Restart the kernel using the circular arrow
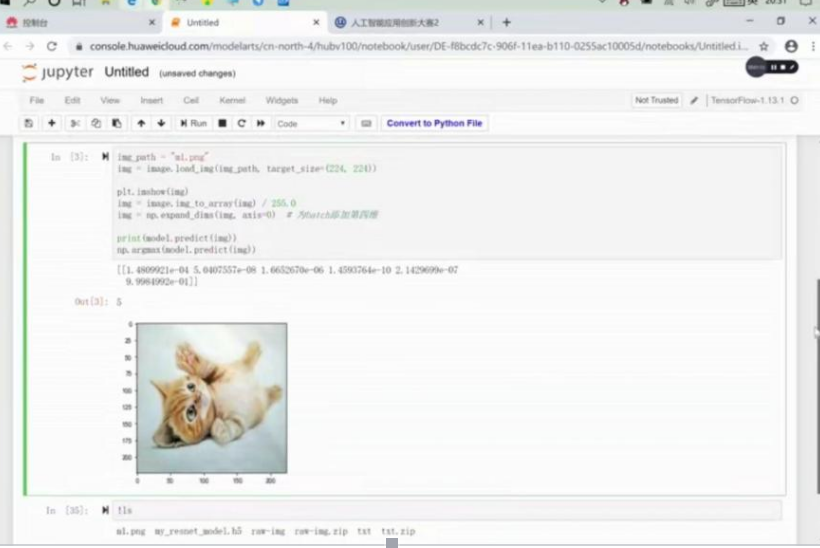The image size is (820, 548). (241, 123)
